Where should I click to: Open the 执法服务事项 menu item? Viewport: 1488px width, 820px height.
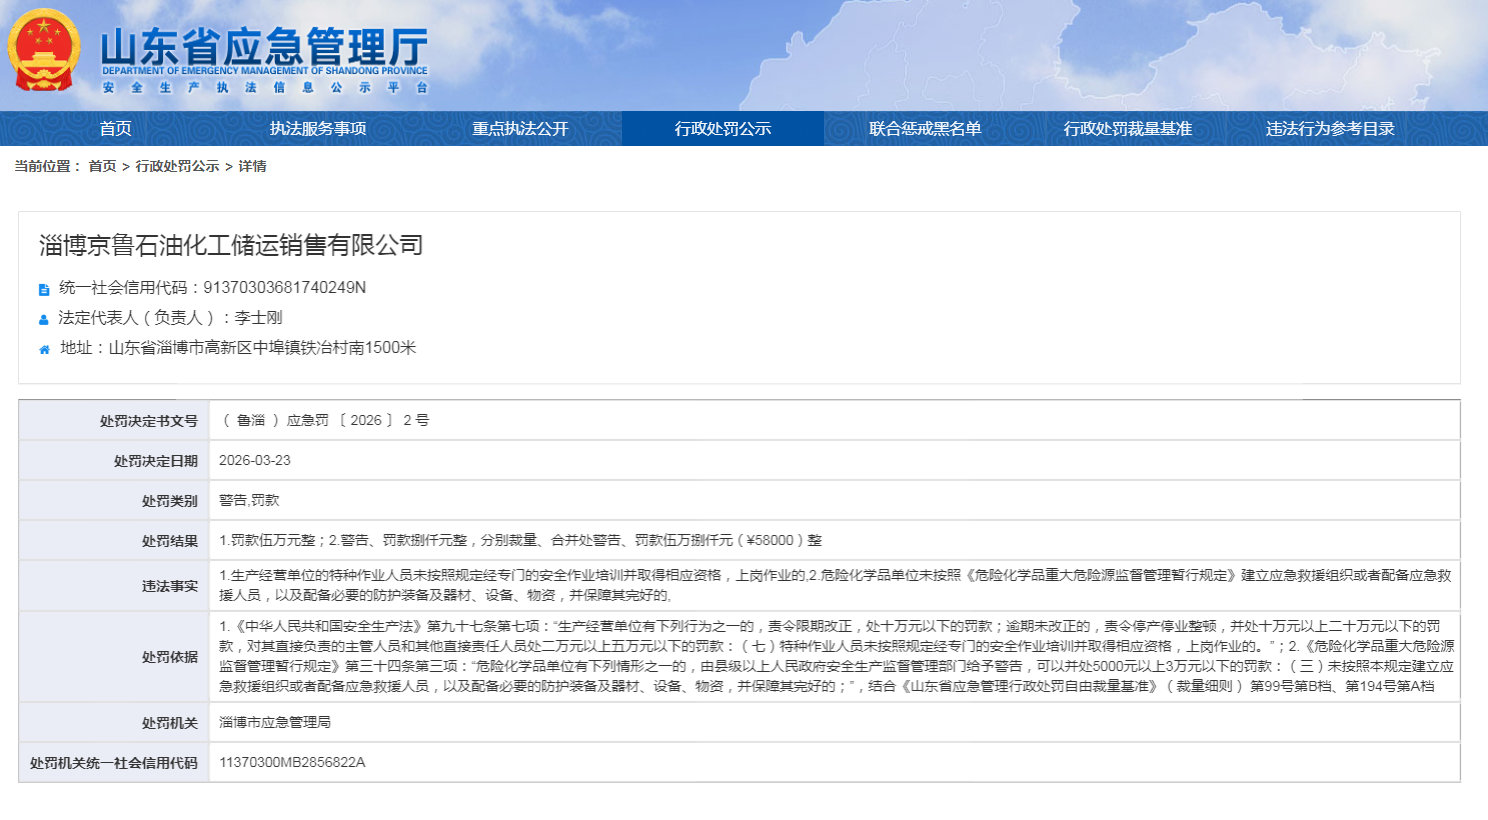pos(318,128)
